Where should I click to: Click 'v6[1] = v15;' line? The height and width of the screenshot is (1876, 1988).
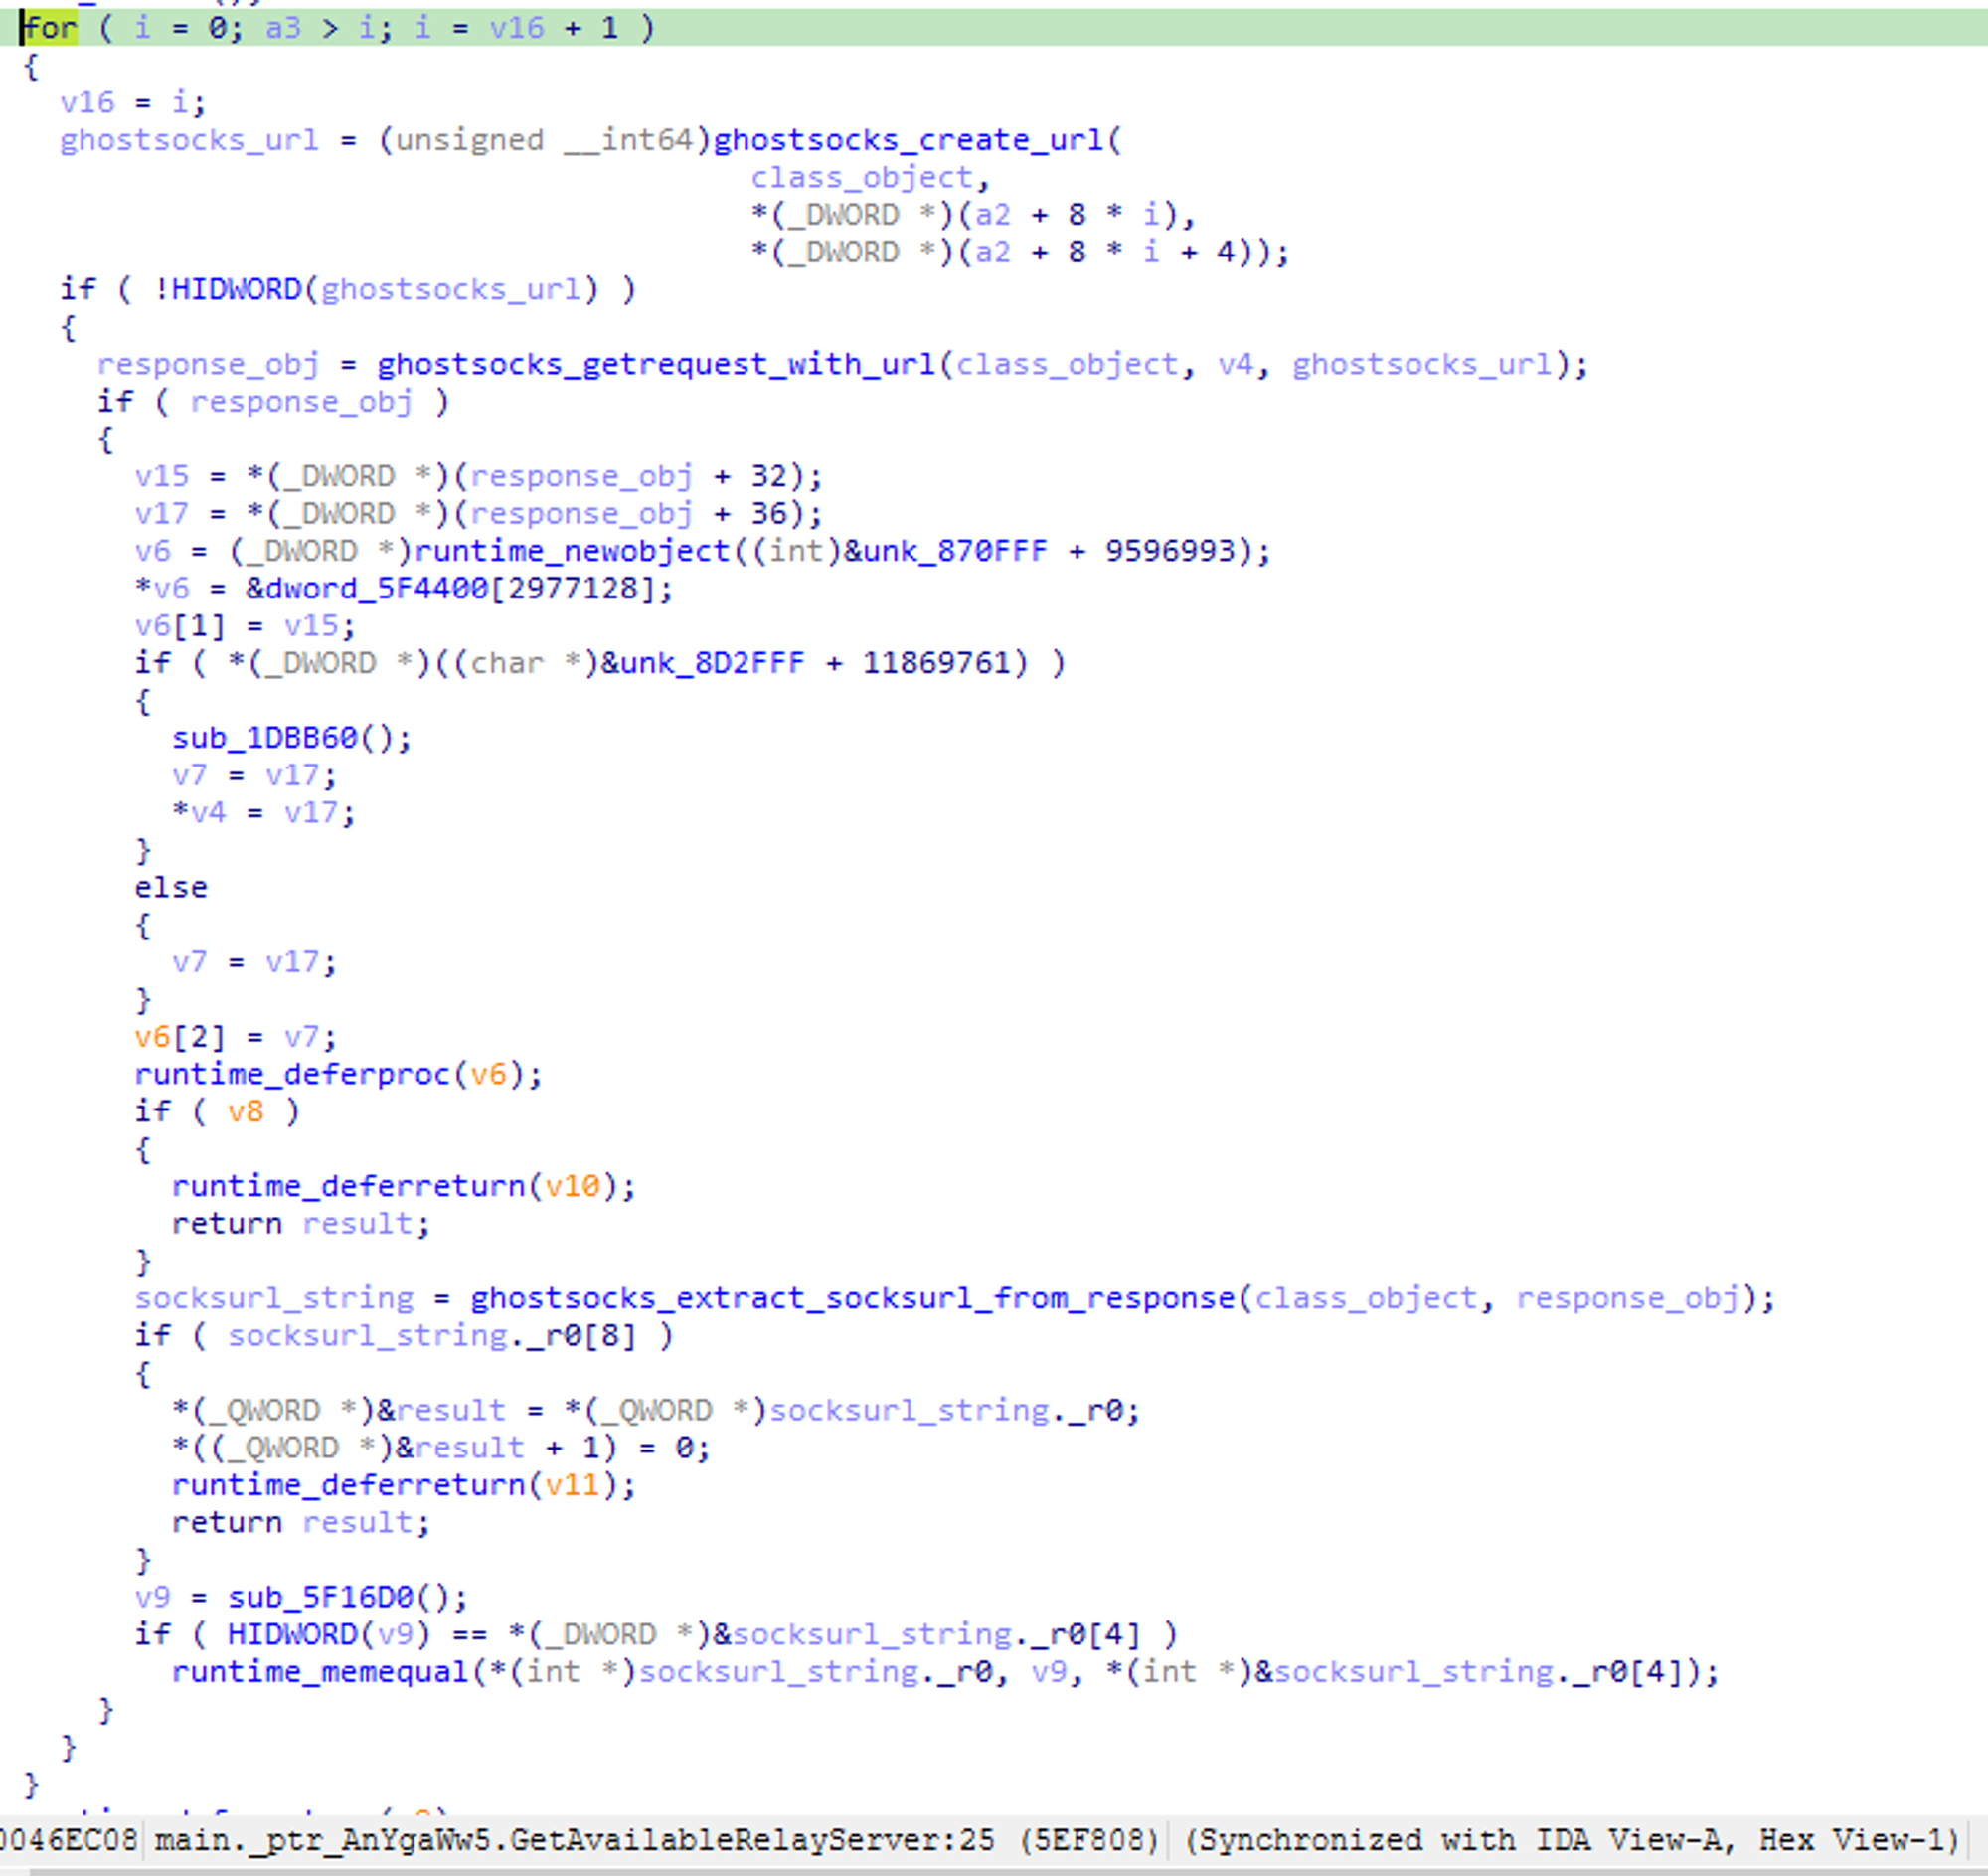click(245, 626)
